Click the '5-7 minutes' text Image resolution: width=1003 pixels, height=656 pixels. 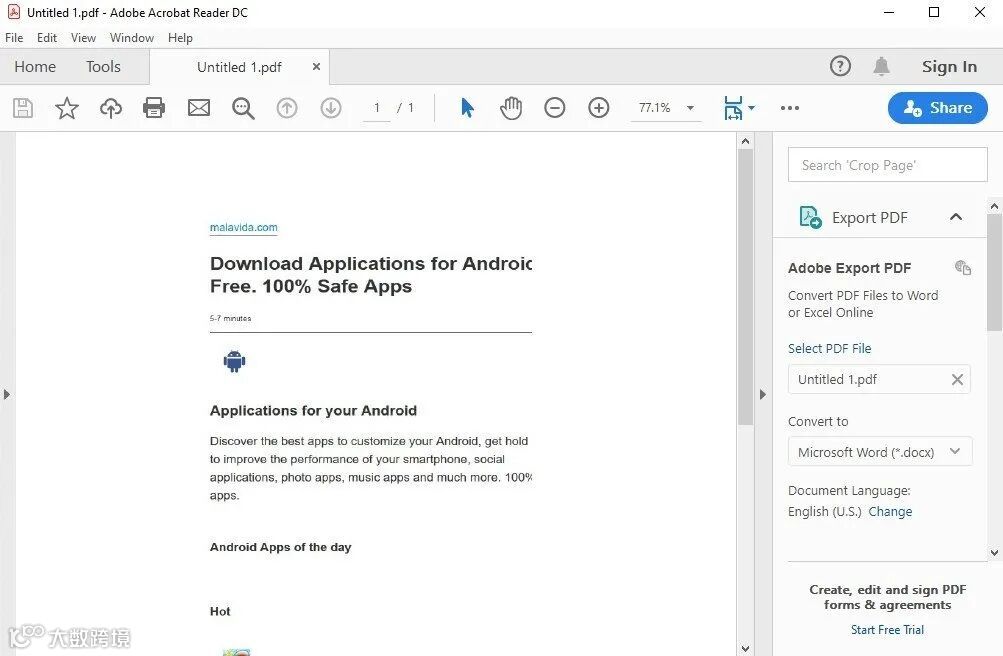point(230,318)
